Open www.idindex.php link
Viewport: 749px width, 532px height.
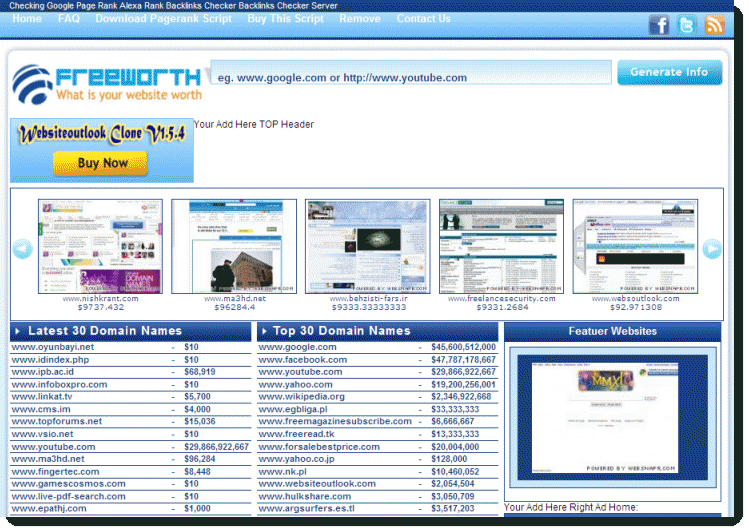pos(50,360)
